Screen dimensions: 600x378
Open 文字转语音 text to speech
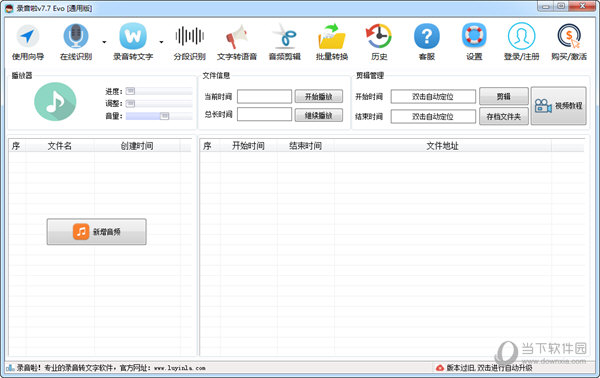point(237,42)
